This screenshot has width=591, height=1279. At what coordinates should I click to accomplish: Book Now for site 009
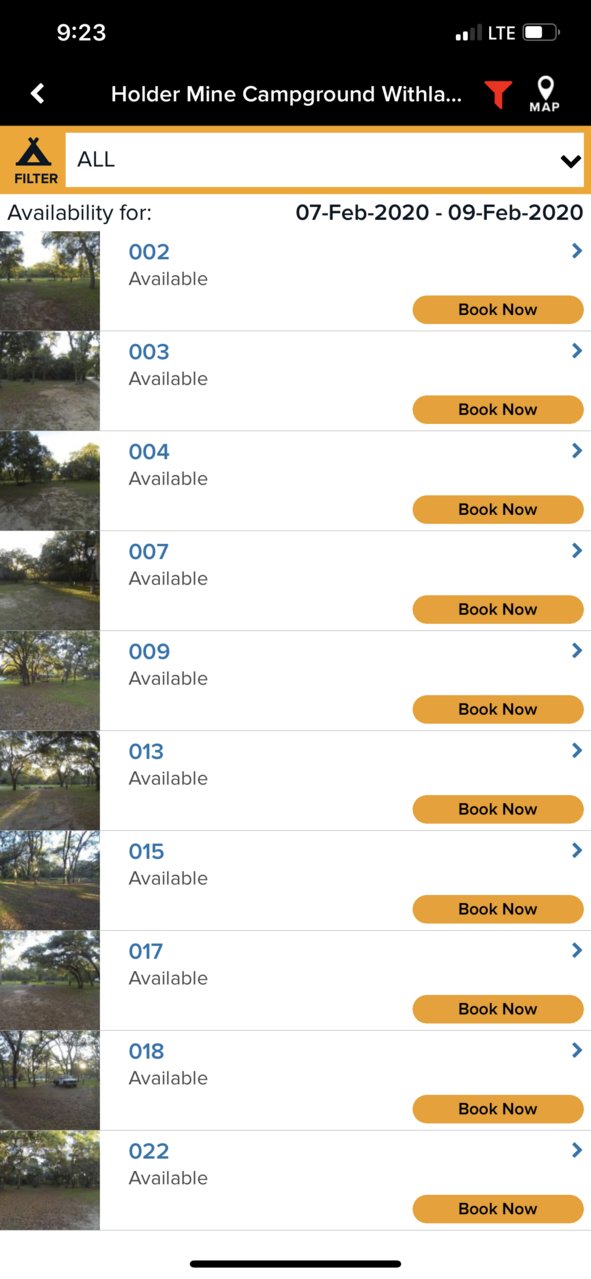[498, 709]
